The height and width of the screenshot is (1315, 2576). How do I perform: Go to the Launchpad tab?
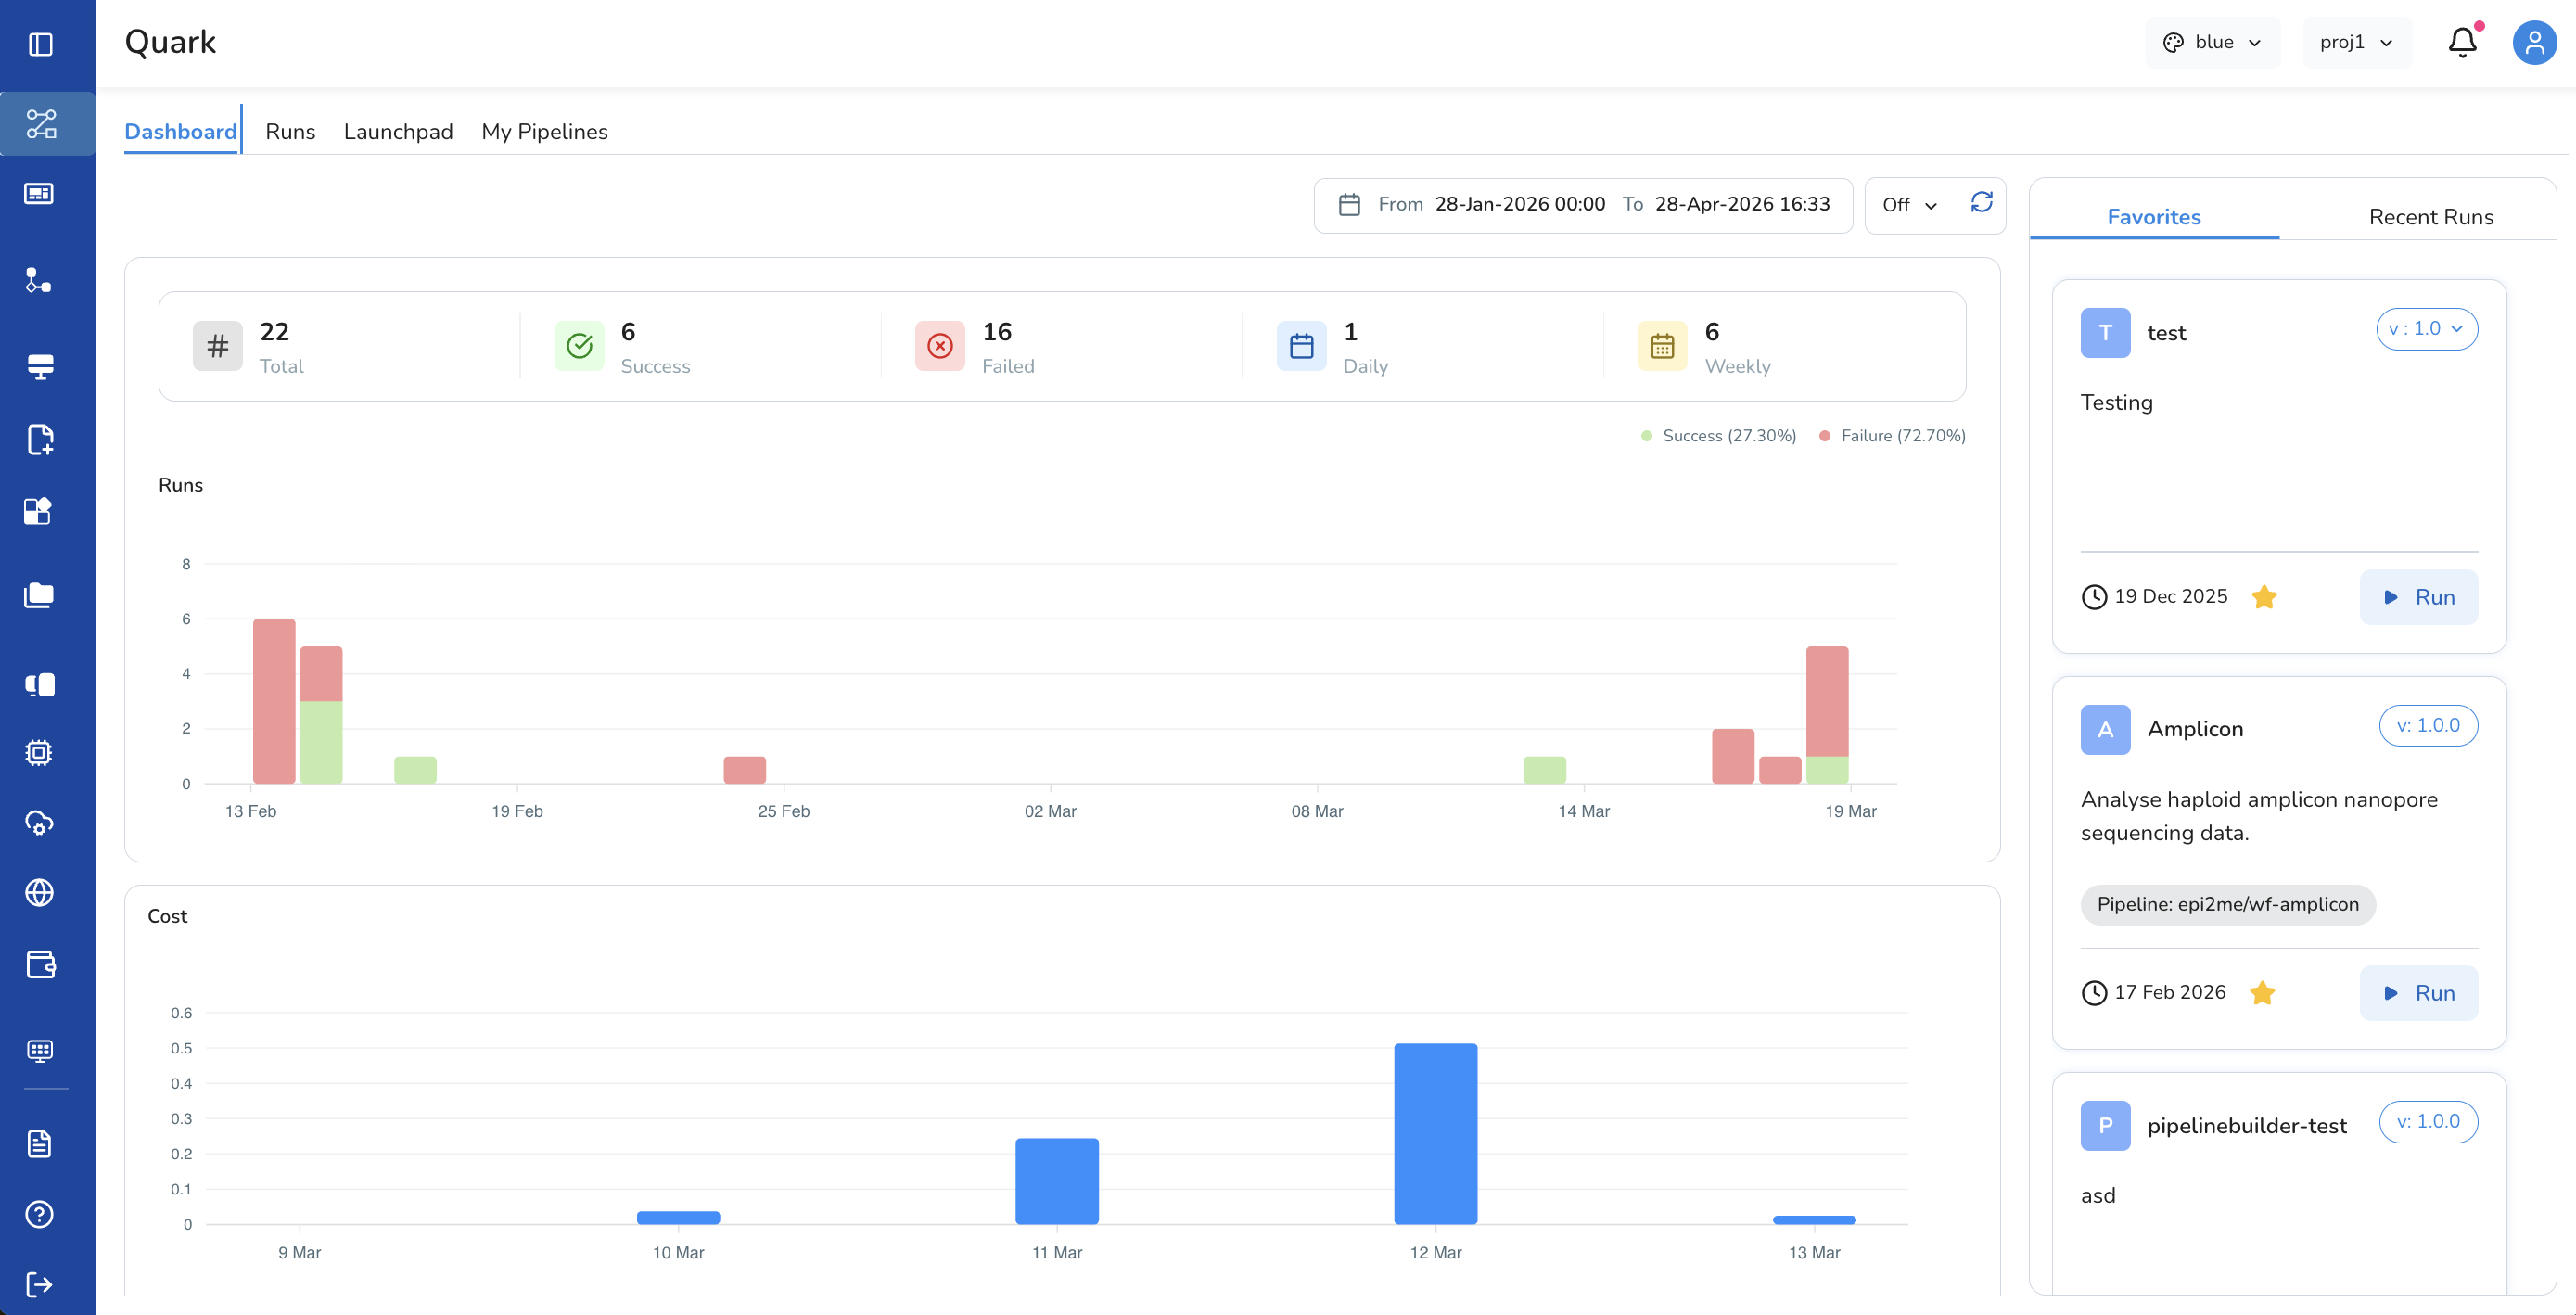398,132
